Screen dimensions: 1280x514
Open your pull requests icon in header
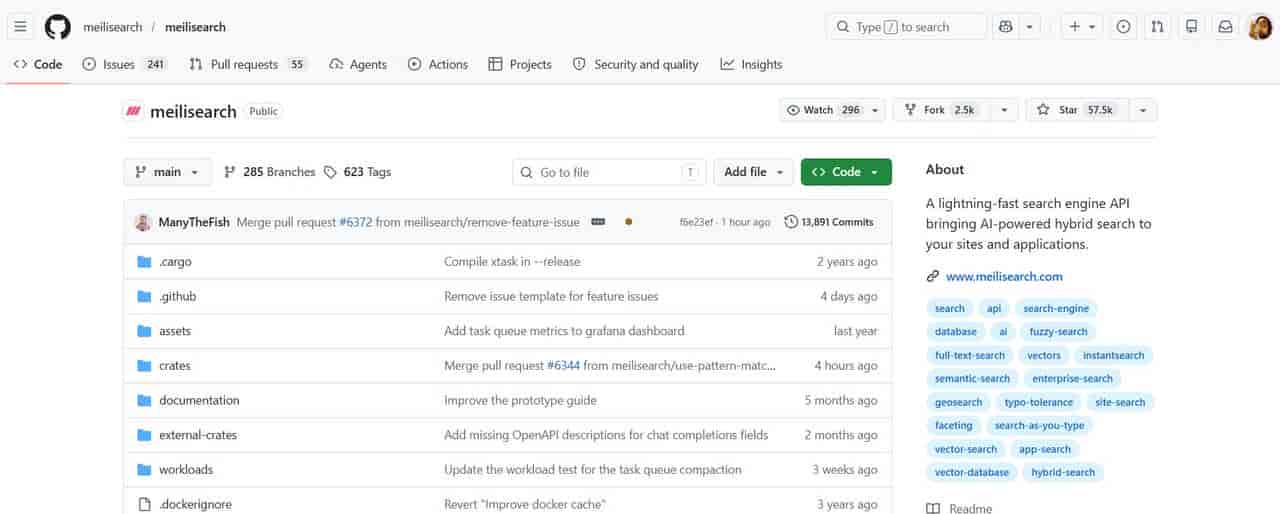click(1157, 27)
